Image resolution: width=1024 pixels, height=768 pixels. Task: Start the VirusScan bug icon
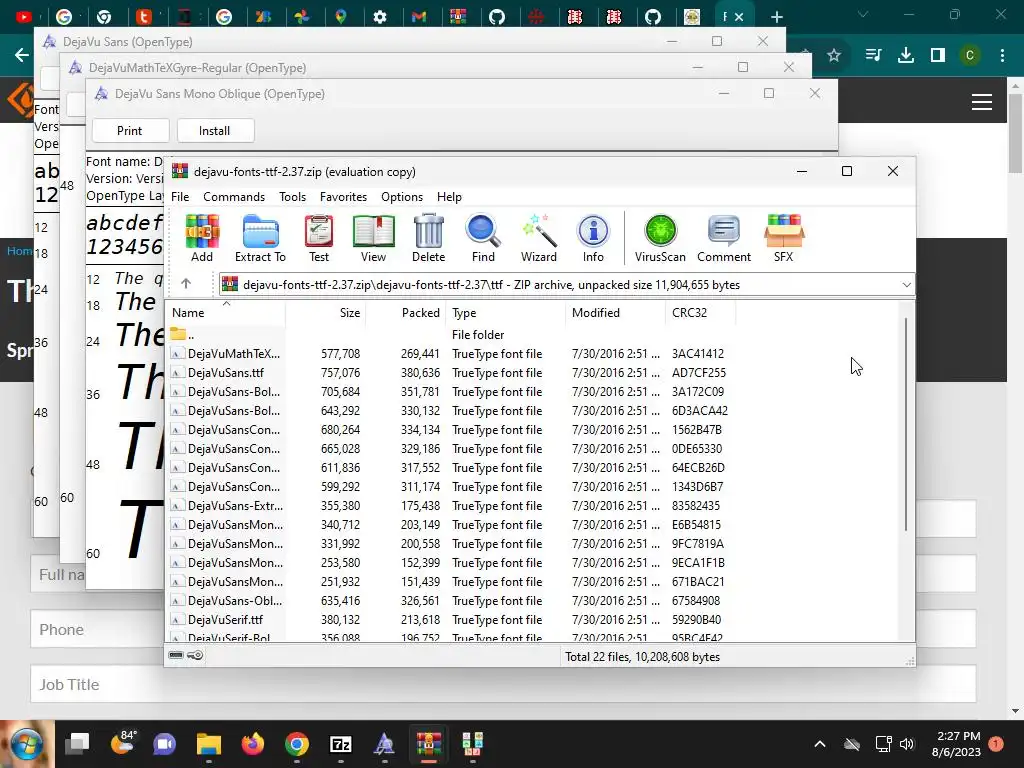click(x=660, y=238)
